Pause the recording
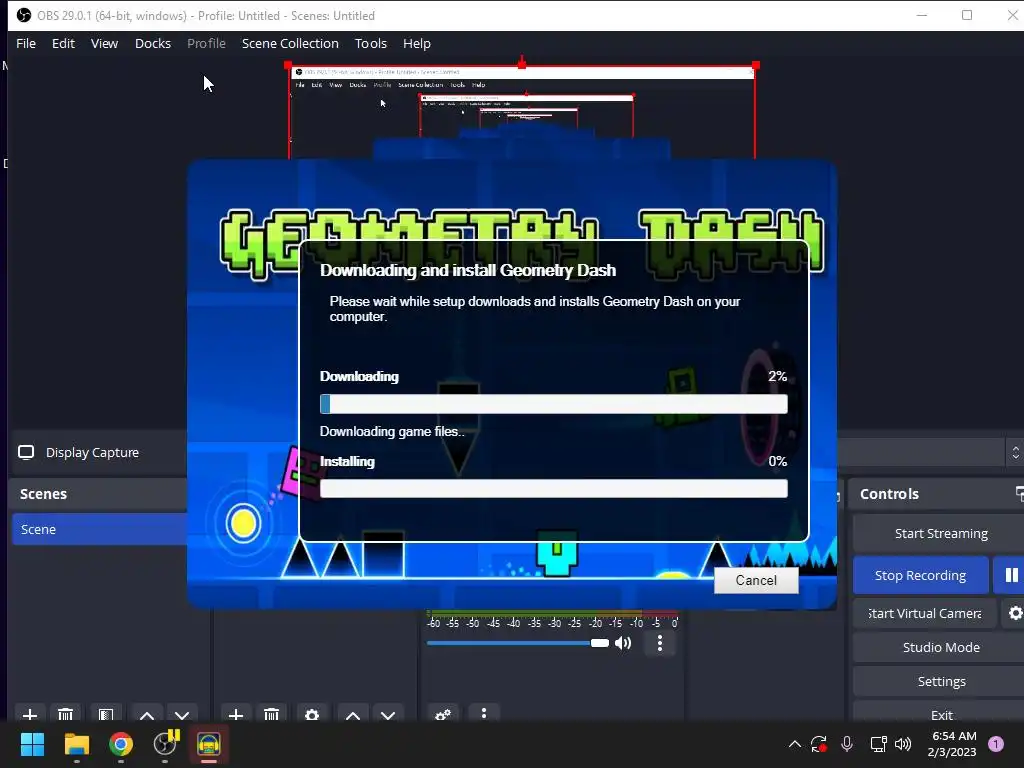 (1011, 575)
